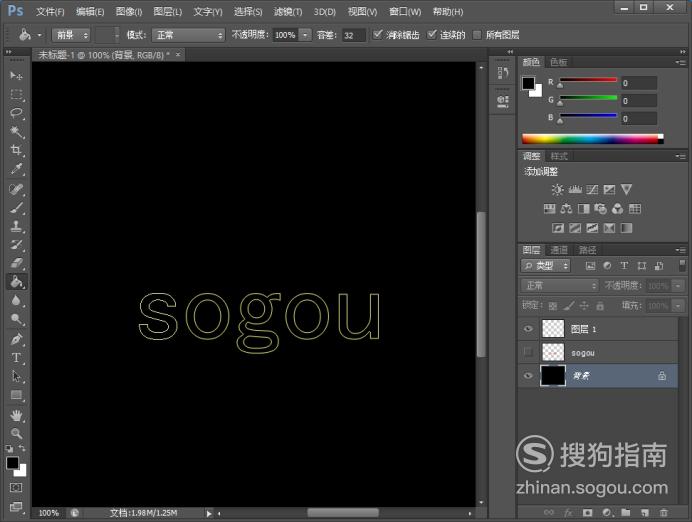Hide the 背景 layer with eye icon
Screen dimensions: 692x522
(528, 376)
